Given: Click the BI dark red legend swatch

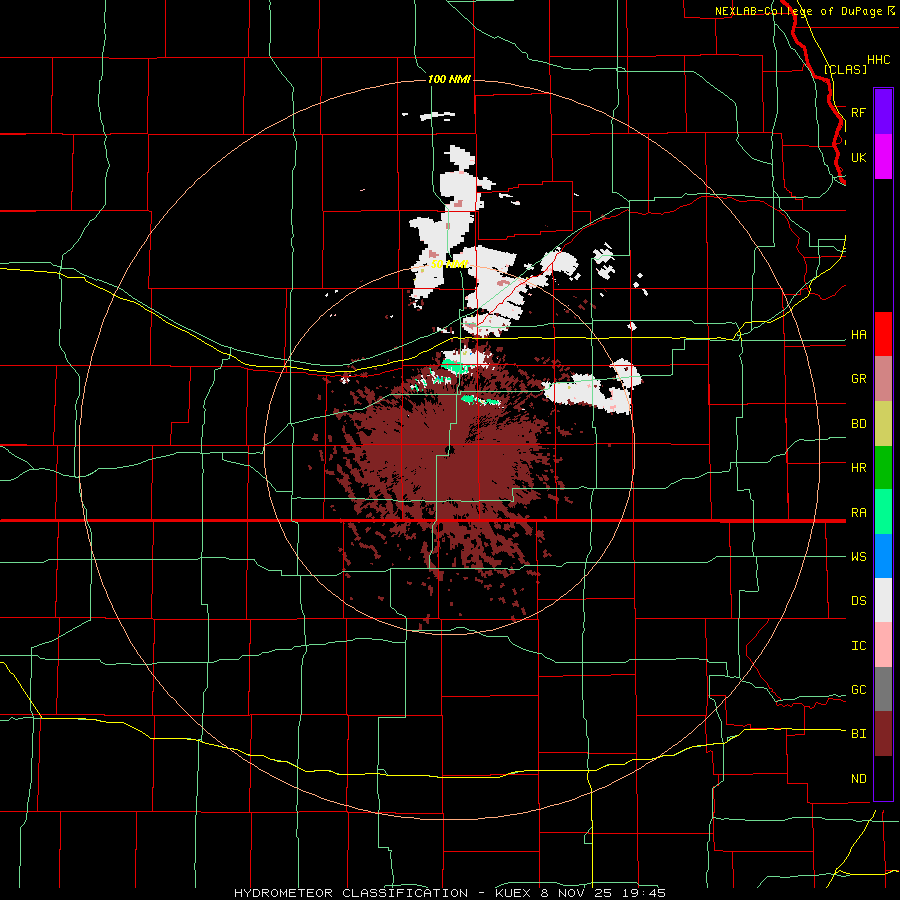Looking at the screenshot, I should coord(883,734).
